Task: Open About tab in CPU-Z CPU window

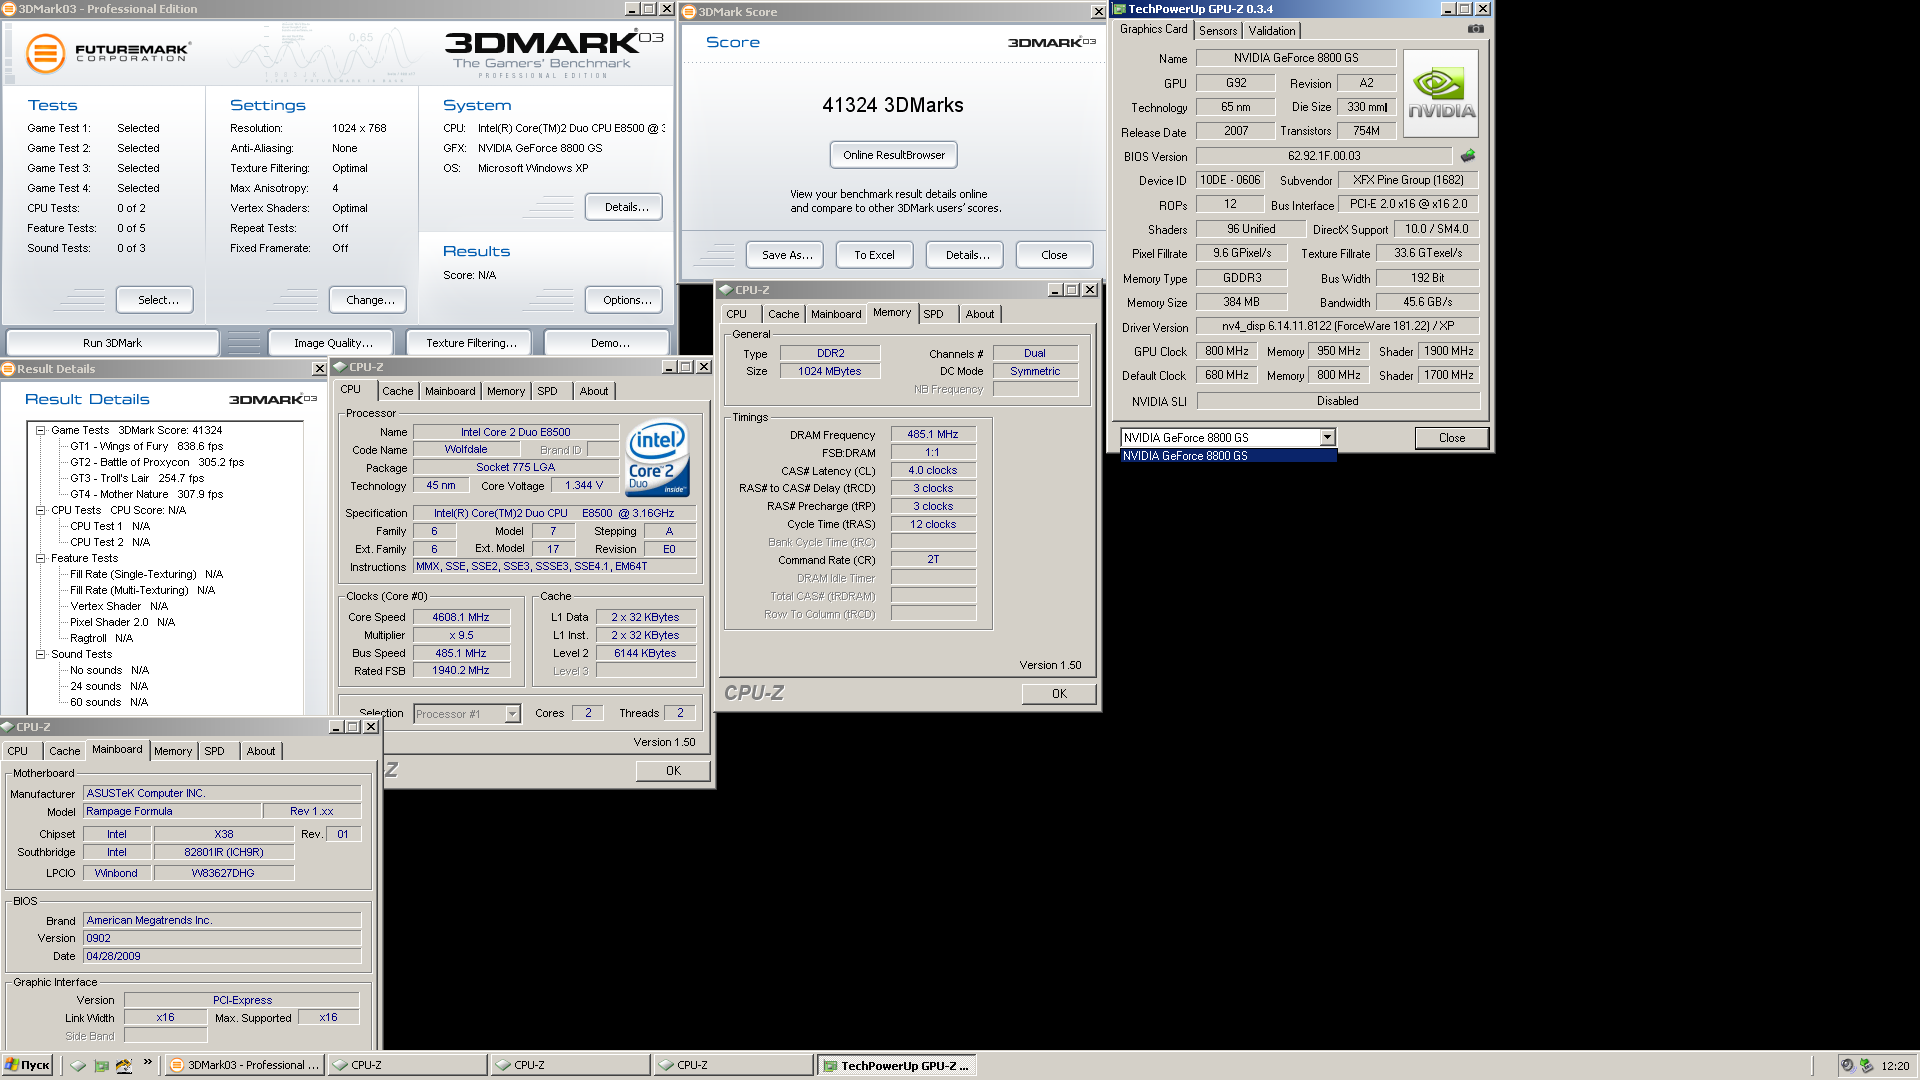Action: pyautogui.click(x=594, y=391)
